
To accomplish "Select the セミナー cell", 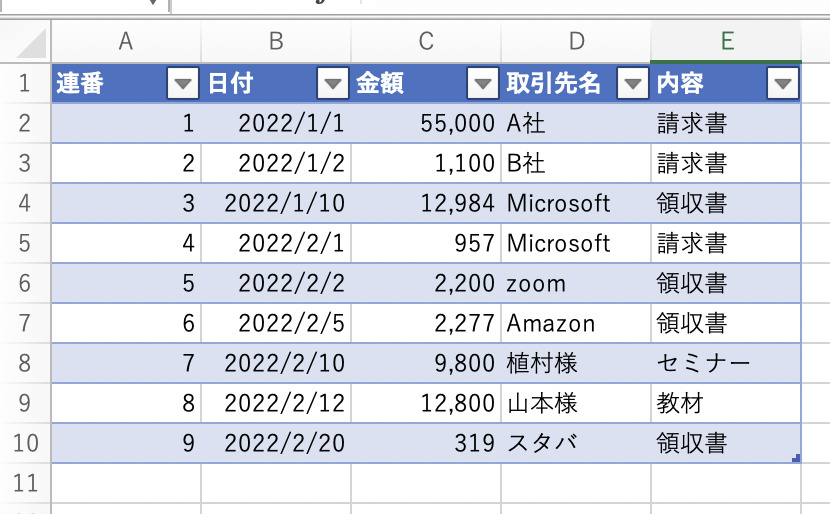I will click(725, 364).
